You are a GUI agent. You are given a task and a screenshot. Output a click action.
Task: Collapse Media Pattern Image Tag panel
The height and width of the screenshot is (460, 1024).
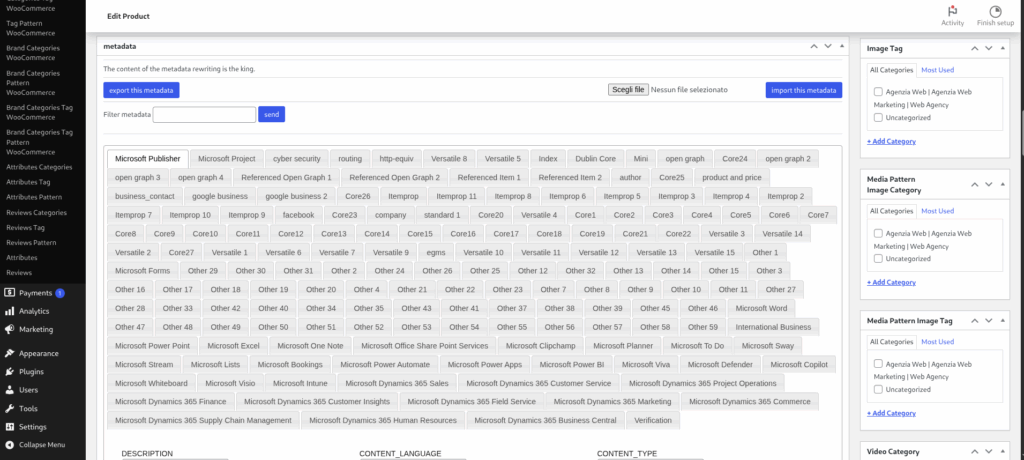click(1002, 321)
